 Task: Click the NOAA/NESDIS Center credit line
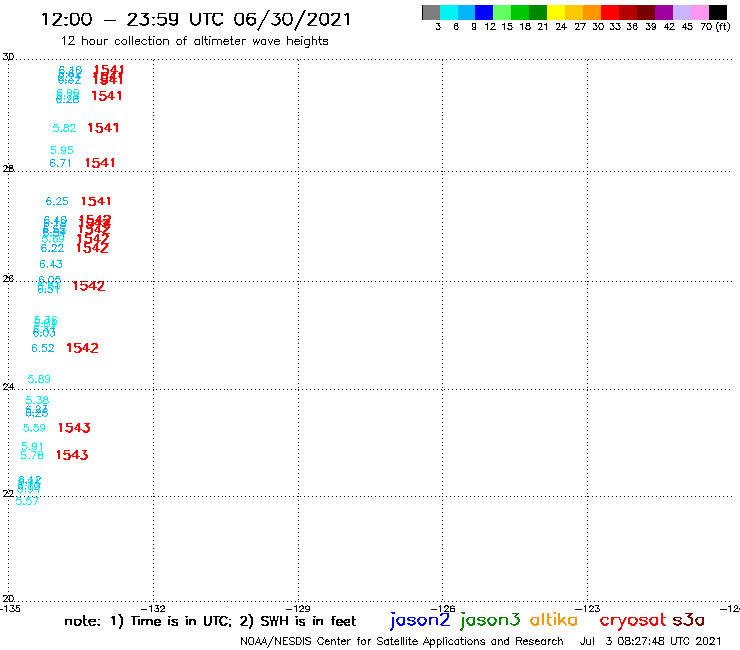click(x=402, y=642)
